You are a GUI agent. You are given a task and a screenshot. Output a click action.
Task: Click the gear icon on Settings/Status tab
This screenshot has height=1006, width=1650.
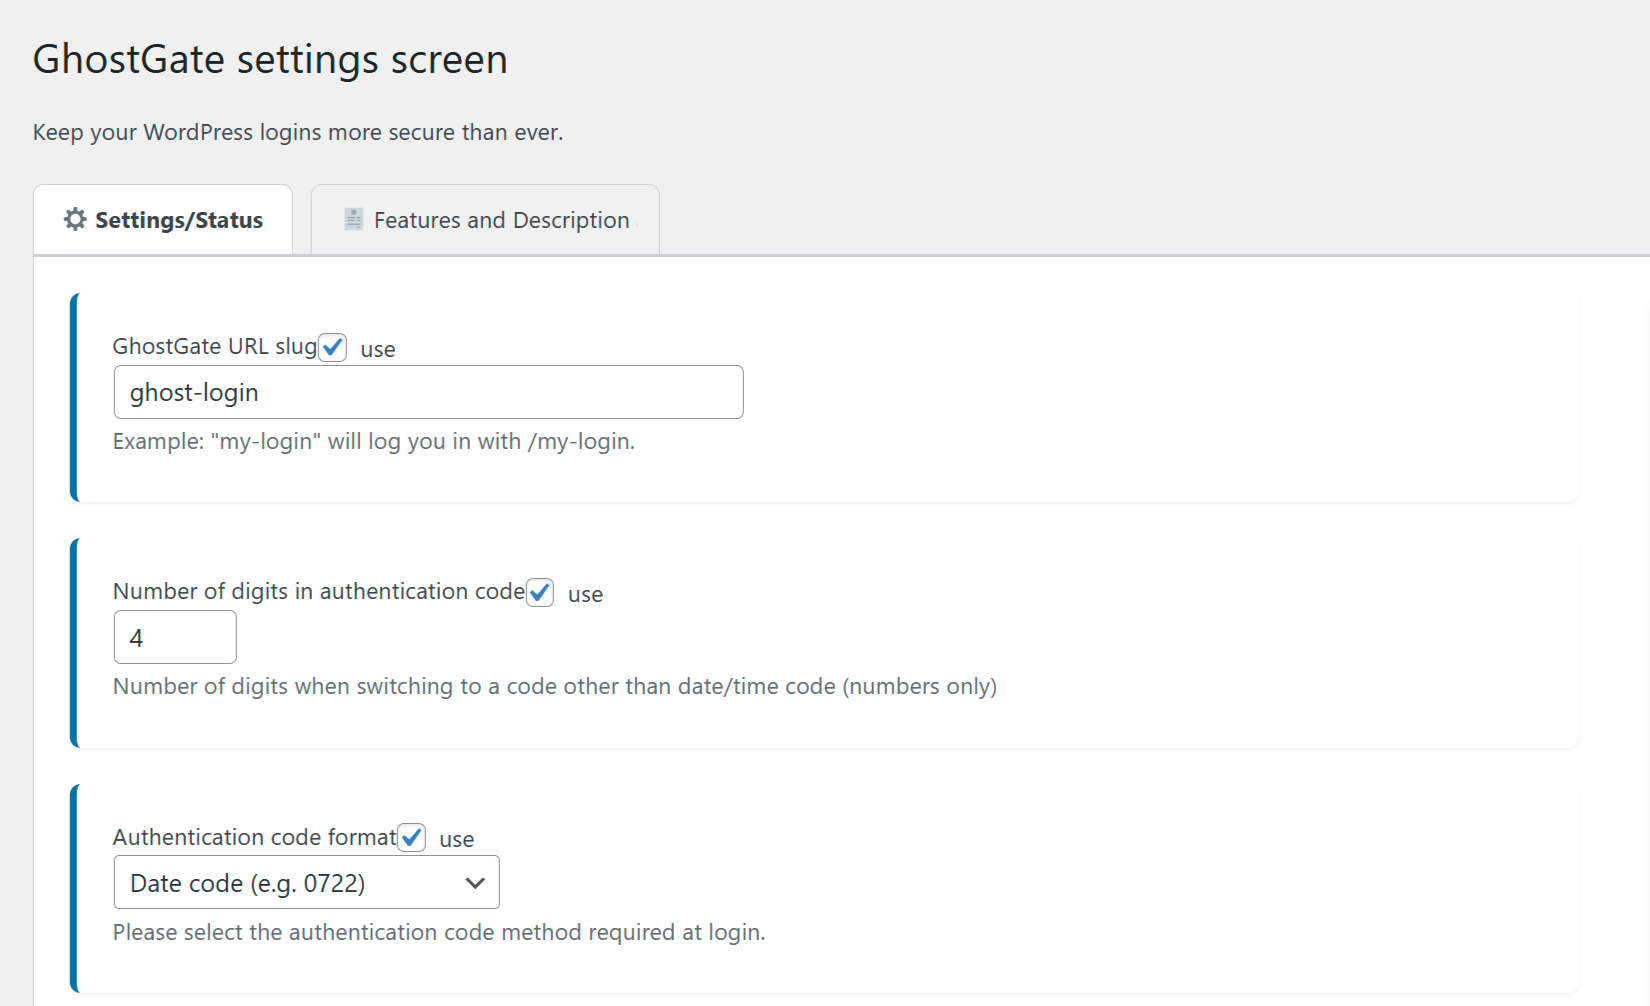(75, 219)
